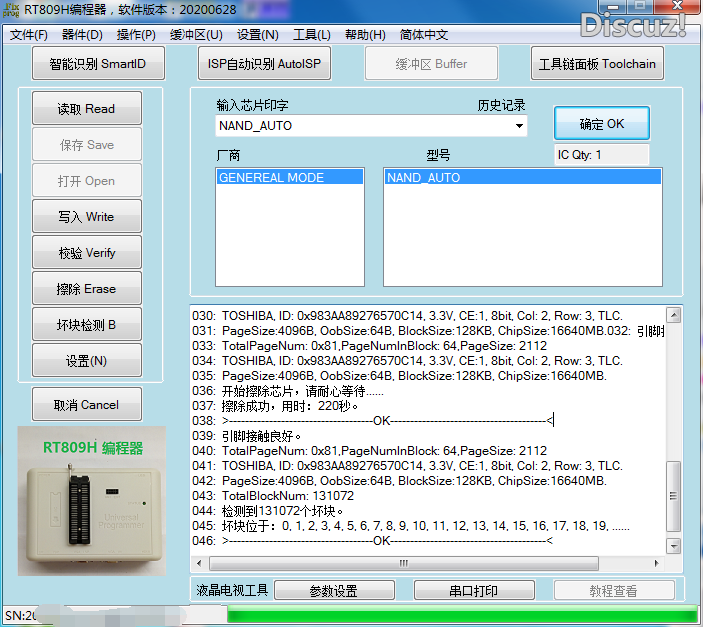Viewport: 703px width, 627px height.
Task: Confirm with 确定 OK button
Action: click(602, 124)
